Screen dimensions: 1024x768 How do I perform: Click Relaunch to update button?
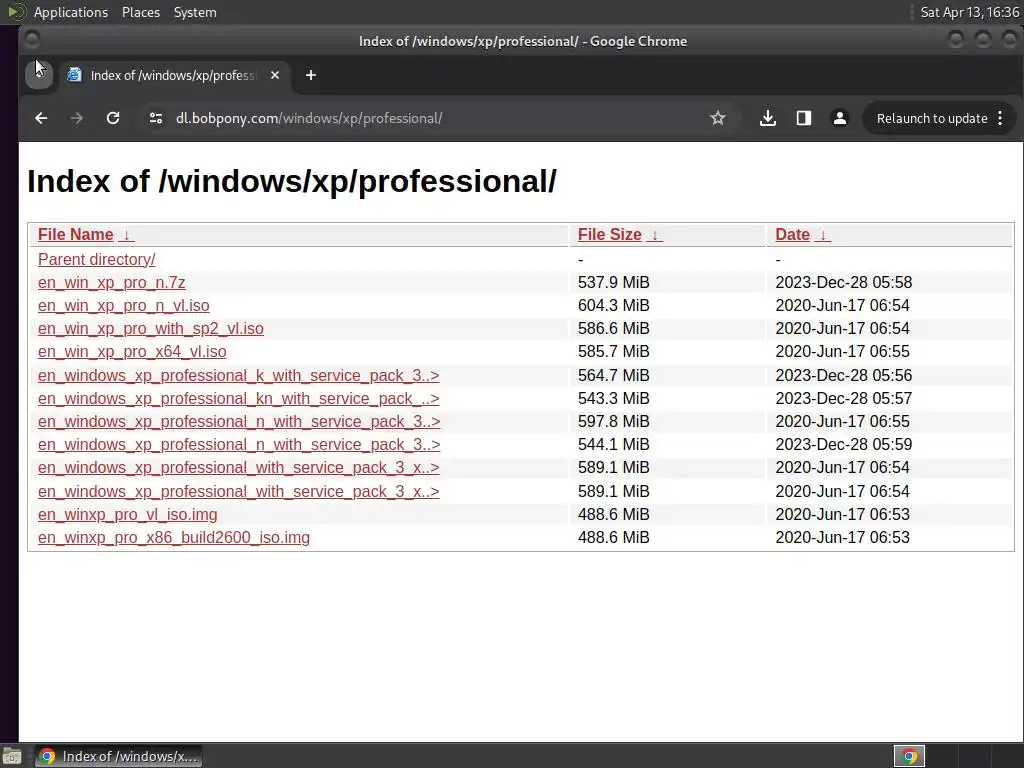931,118
